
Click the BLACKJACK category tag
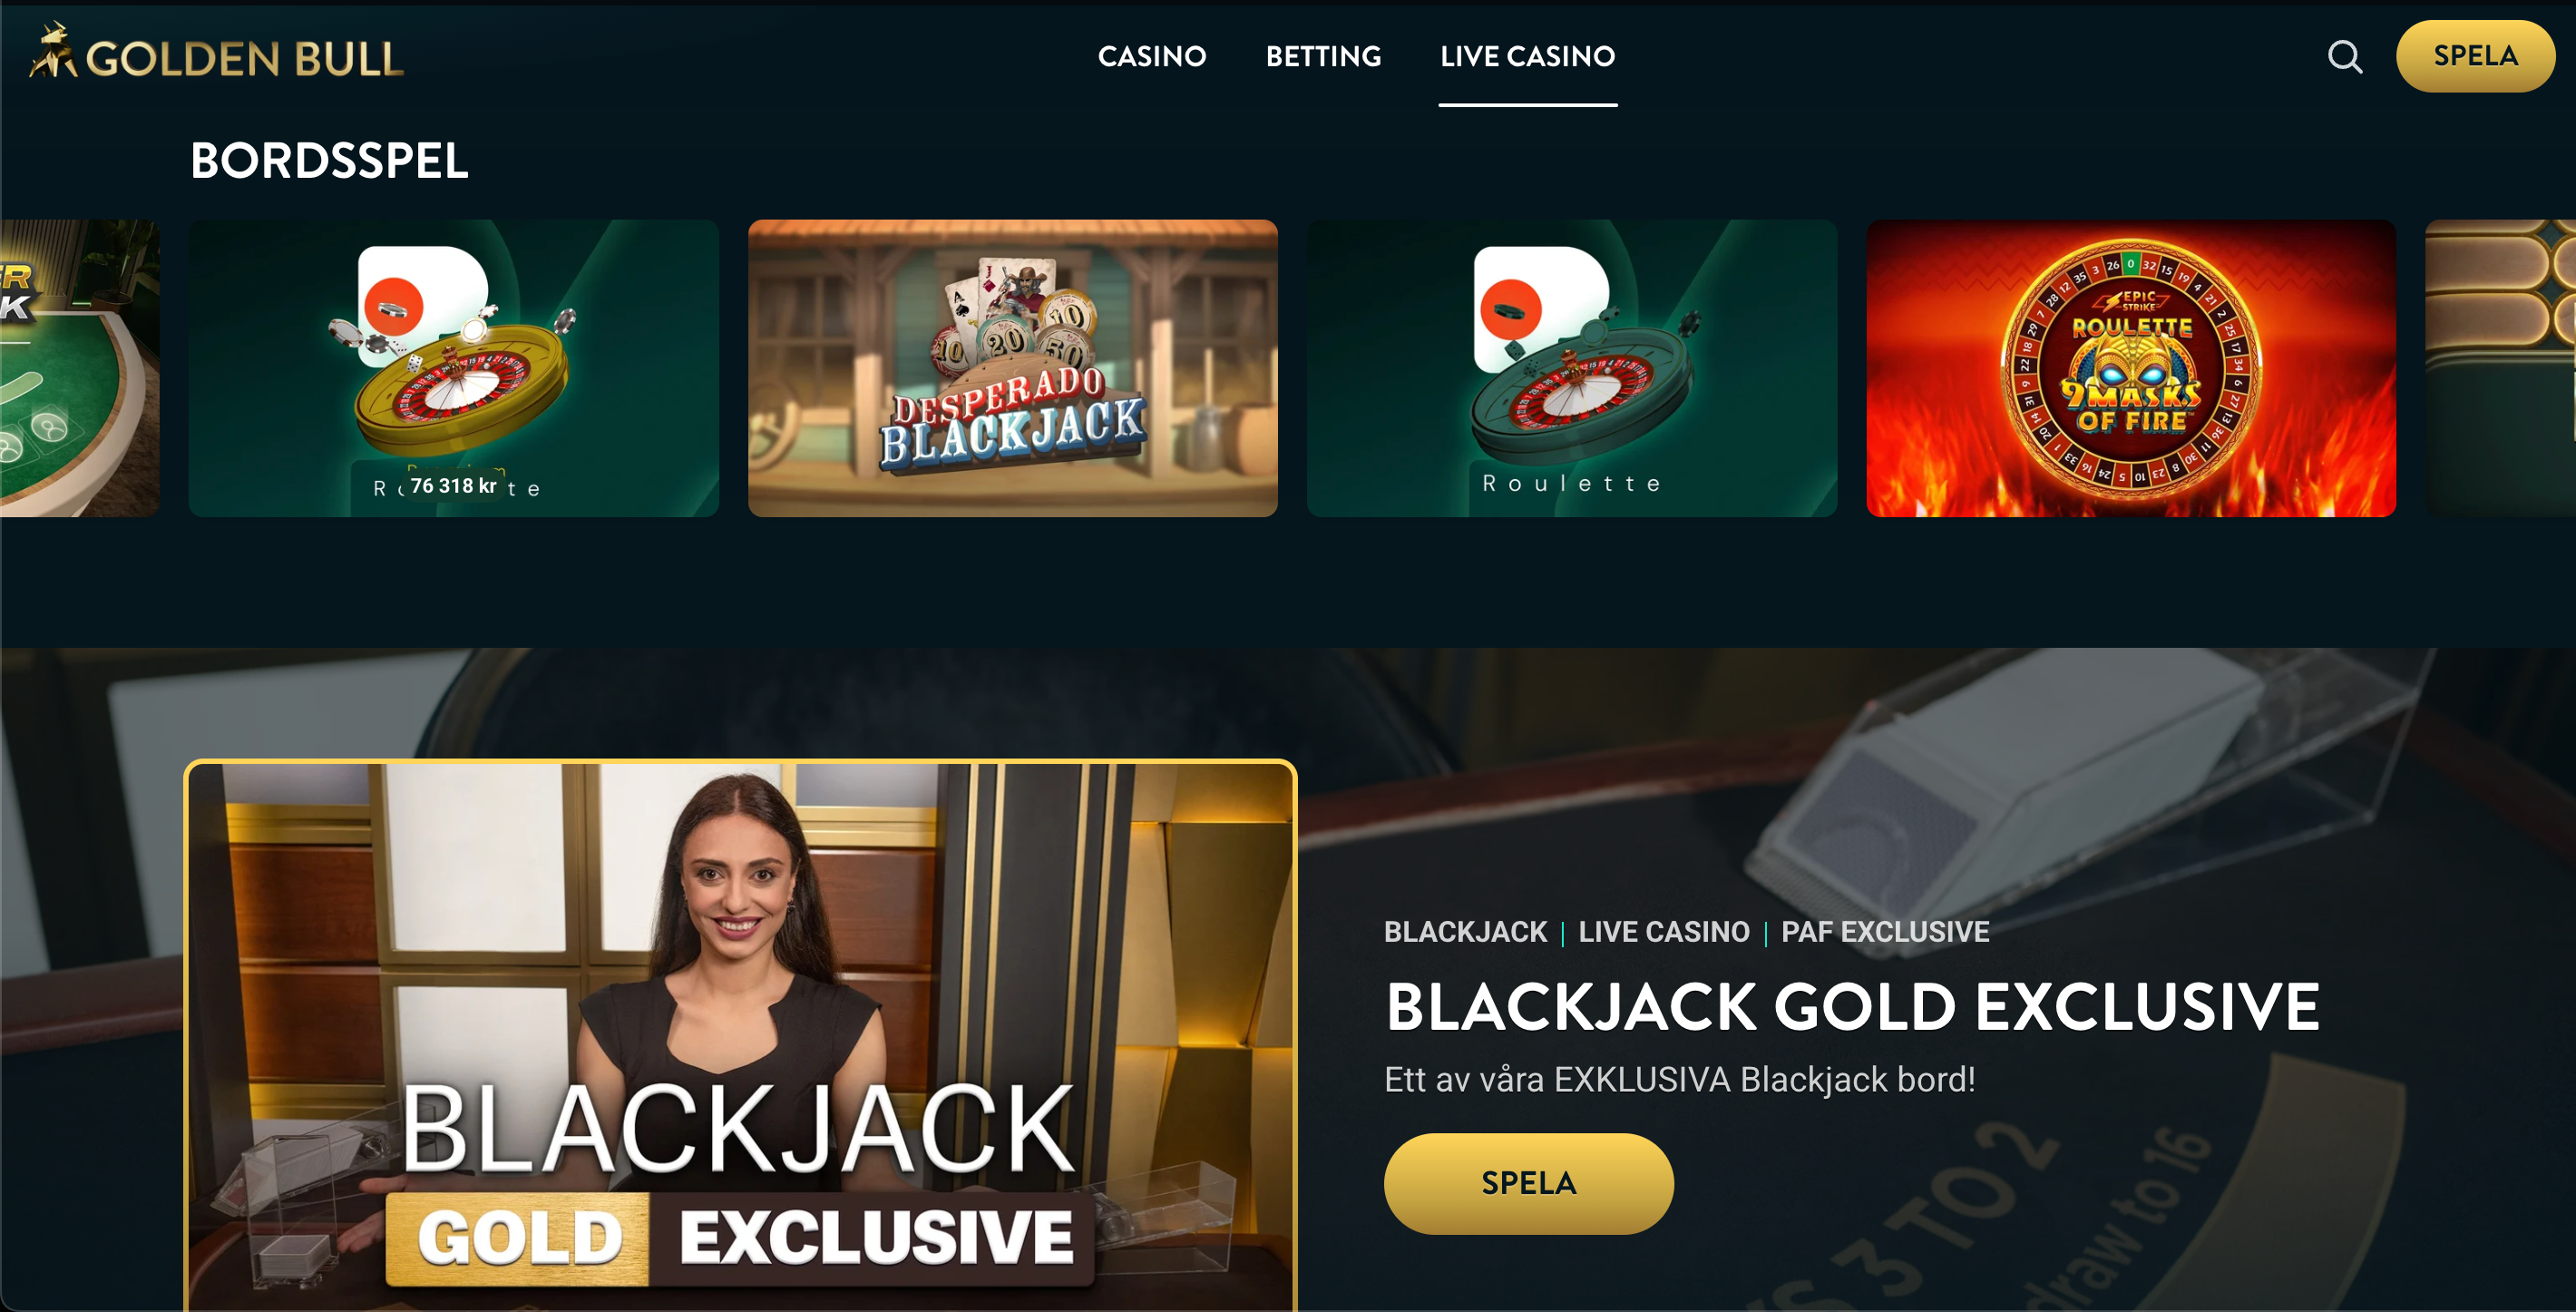(1465, 932)
